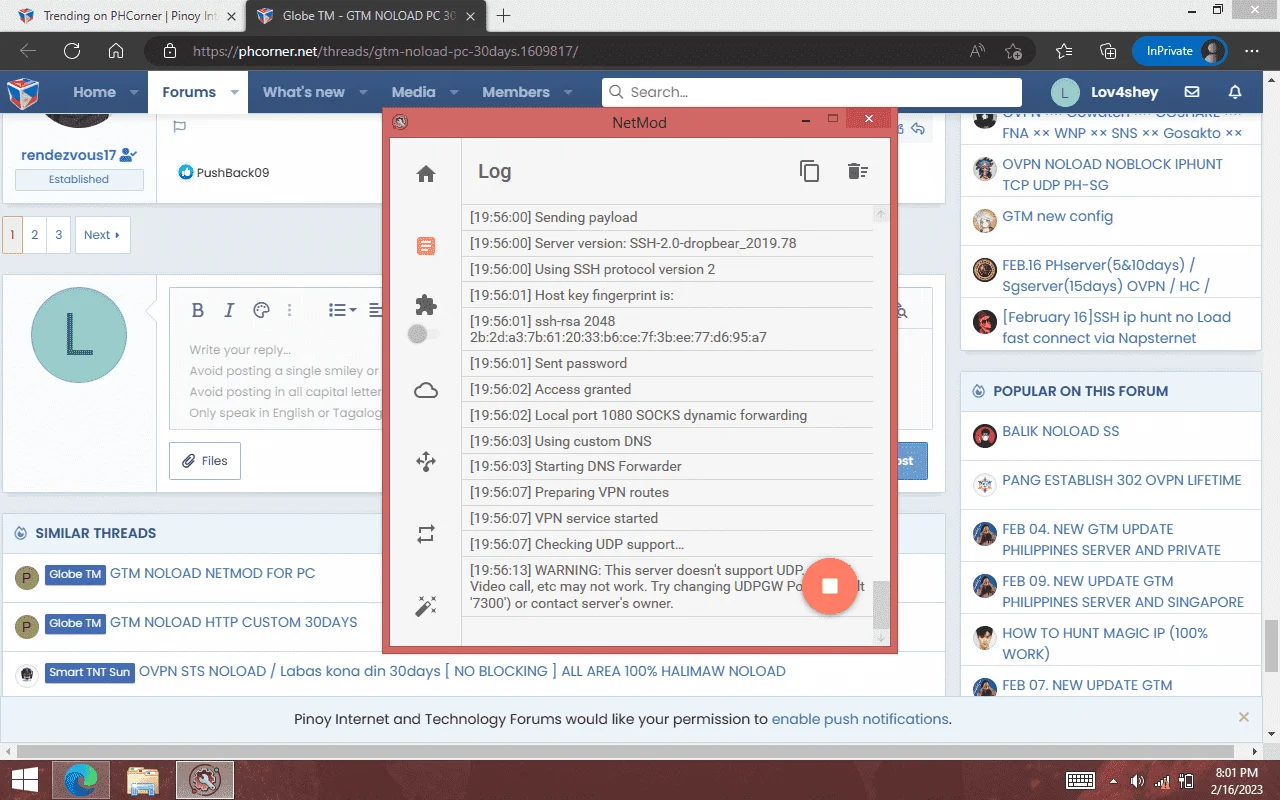Screen dimensions: 1280x800
Task: Open the rendezvous17 user profile
Action: pyautogui.click(x=70, y=155)
